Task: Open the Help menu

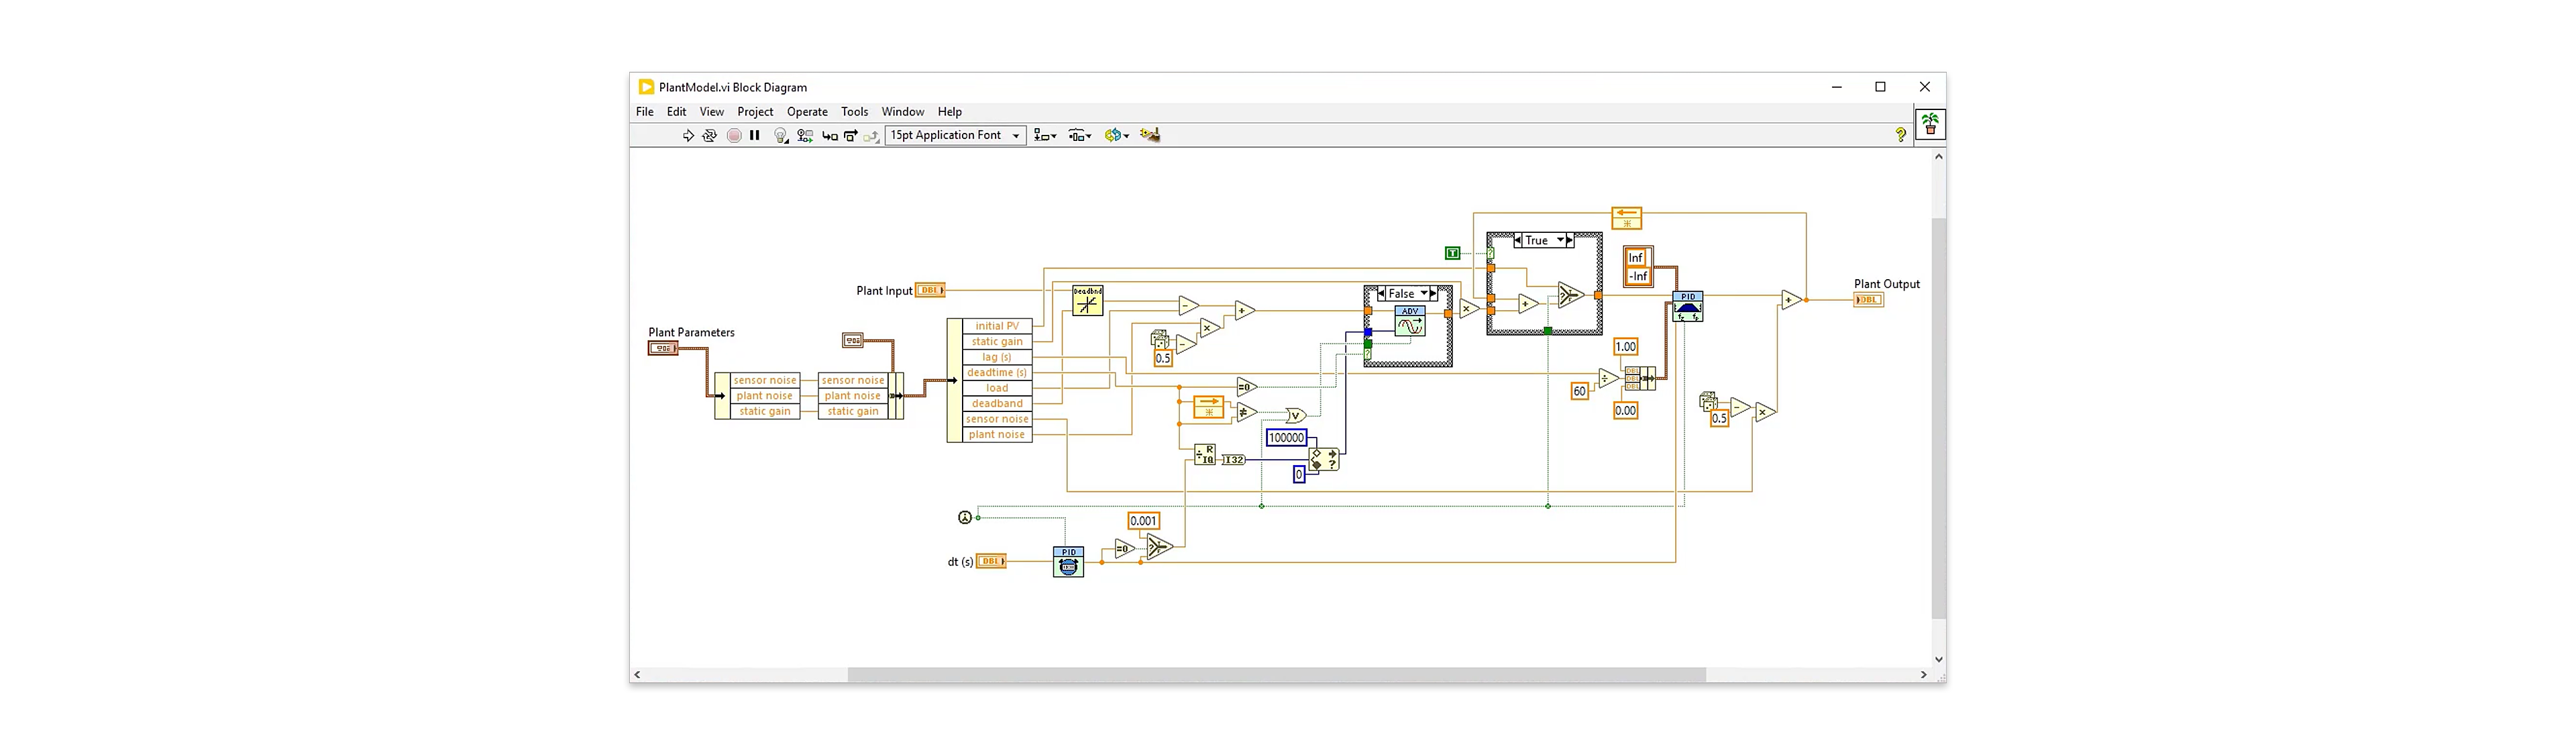Action: (950, 112)
